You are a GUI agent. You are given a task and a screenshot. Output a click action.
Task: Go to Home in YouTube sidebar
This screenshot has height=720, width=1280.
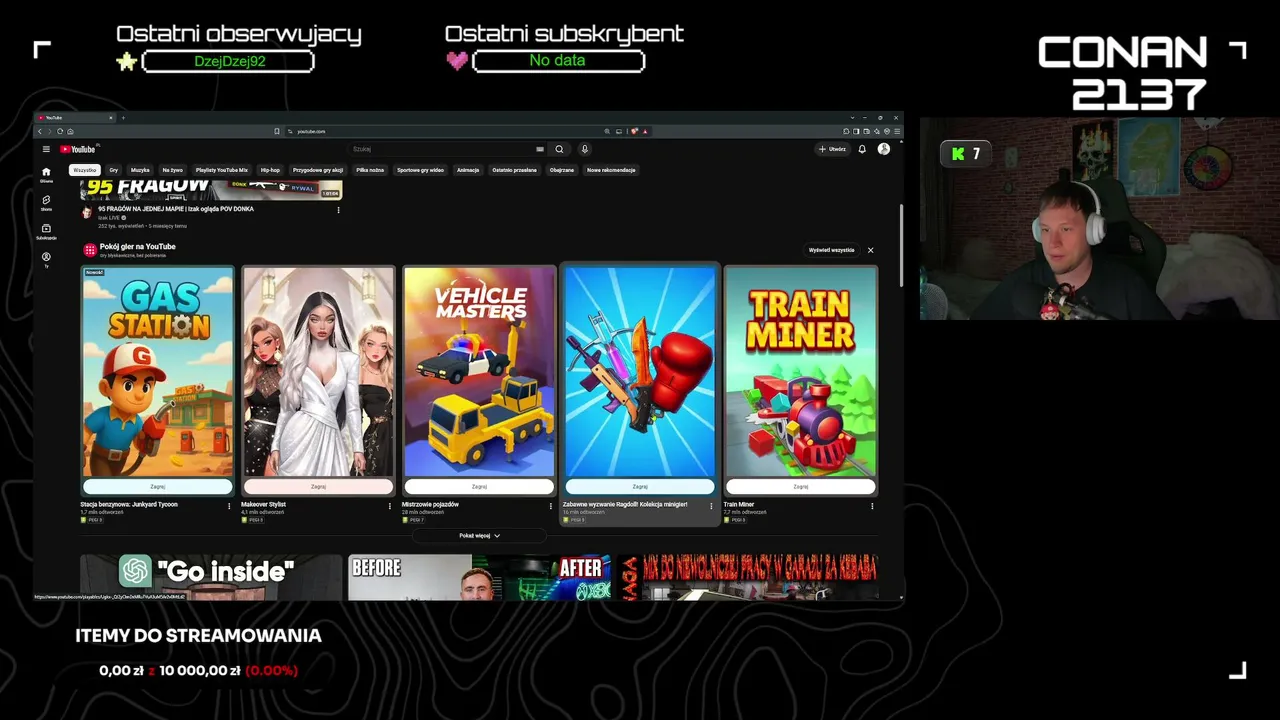coord(46,175)
